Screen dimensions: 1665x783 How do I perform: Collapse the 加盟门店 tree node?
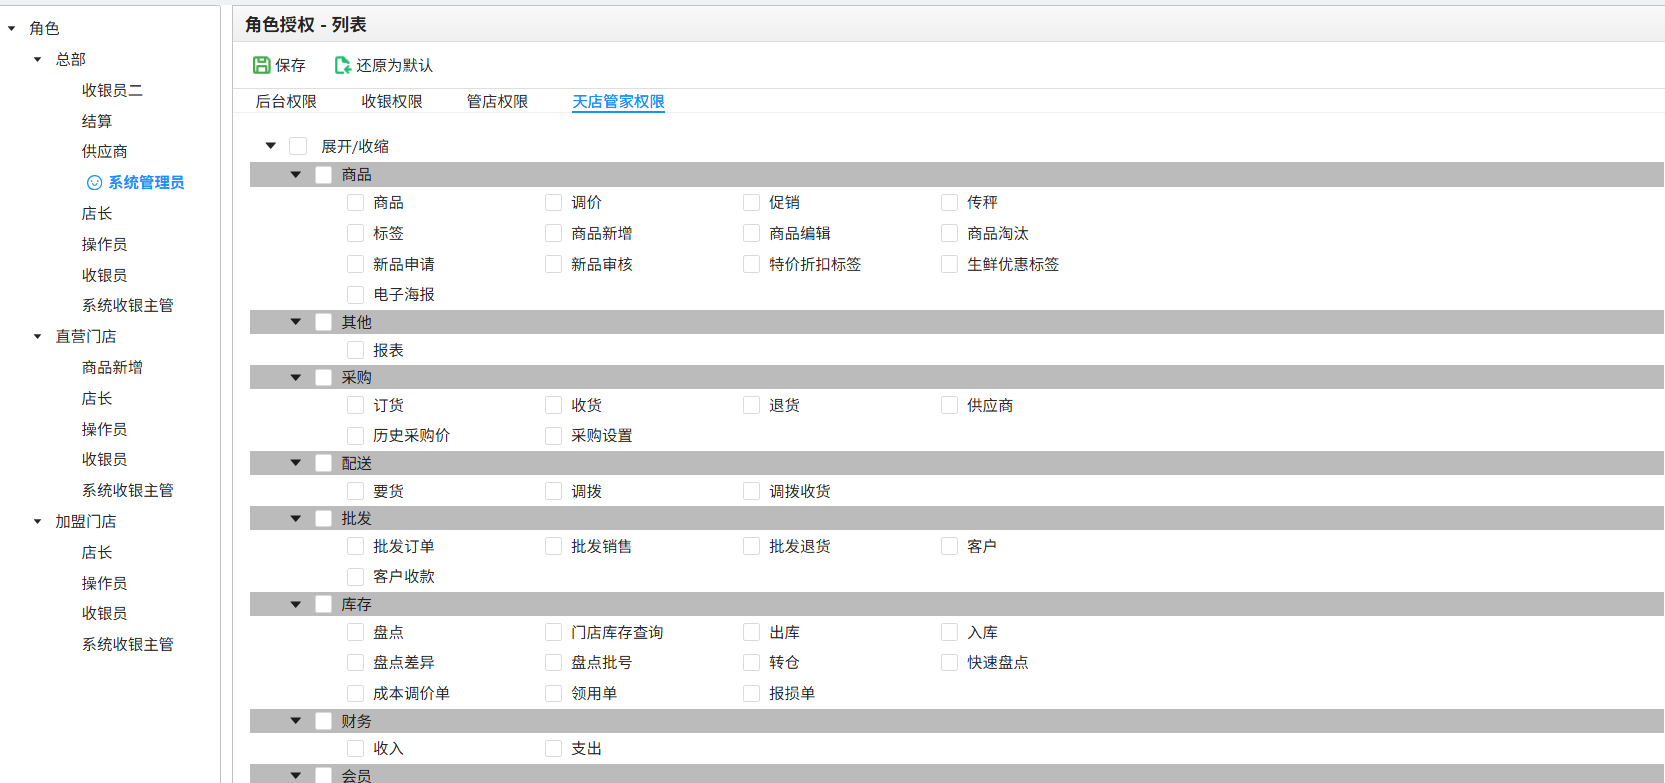pos(38,522)
